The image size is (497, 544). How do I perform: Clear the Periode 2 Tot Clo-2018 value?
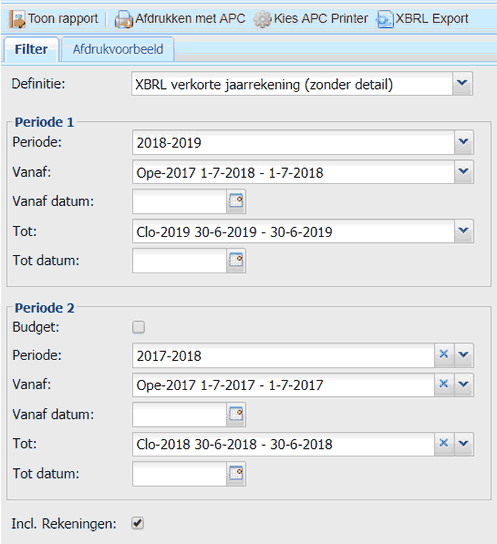[x=444, y=444]
